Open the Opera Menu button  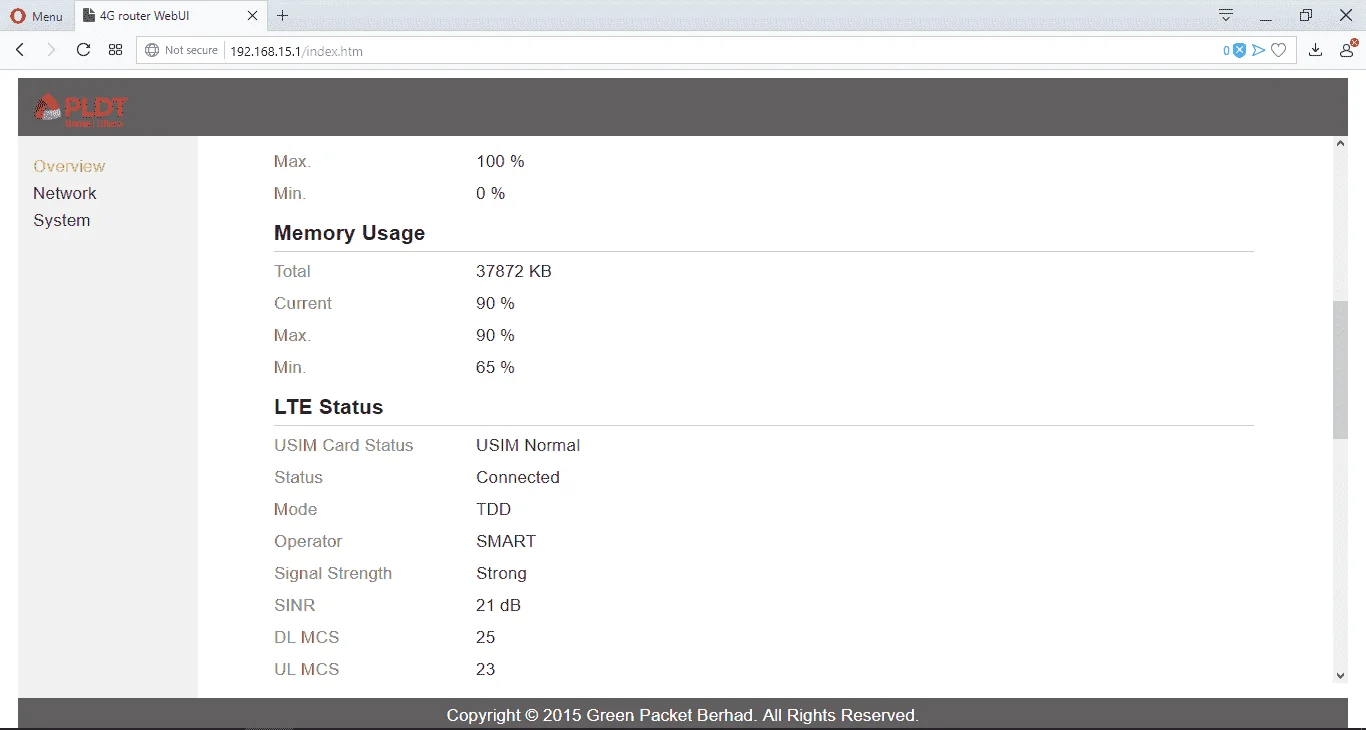(37, 16)
